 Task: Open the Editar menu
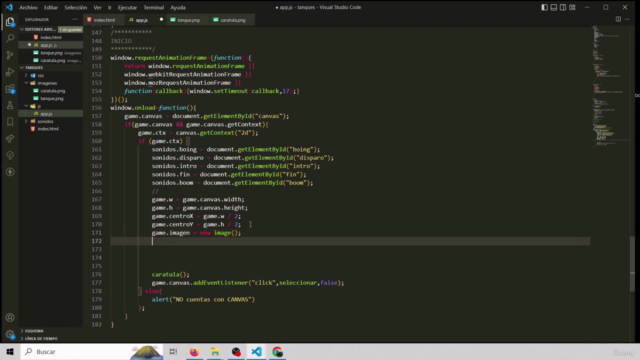click(x=51, y=7)
